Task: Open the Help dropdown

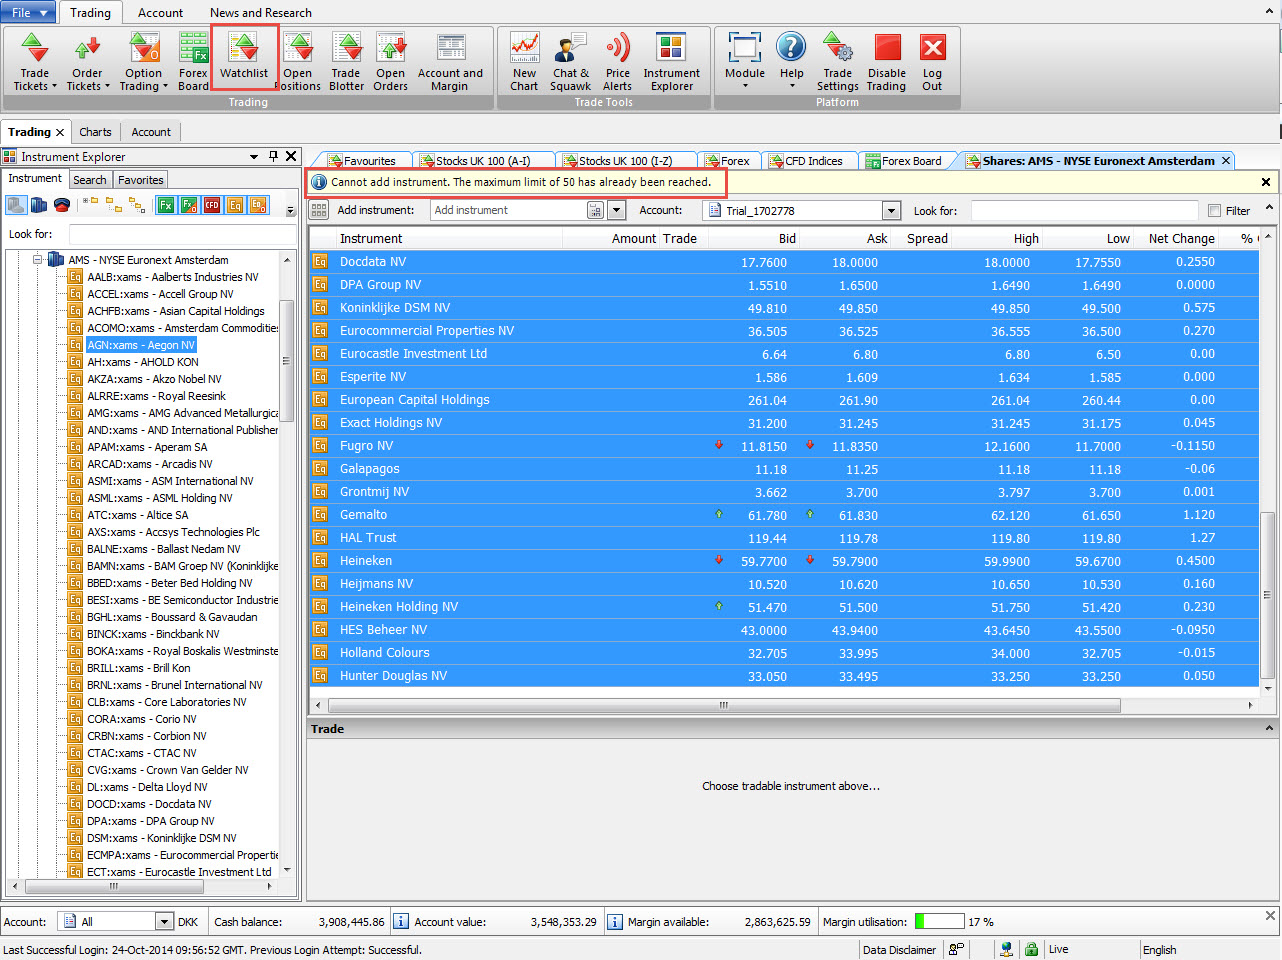Action: click(791, 62)
